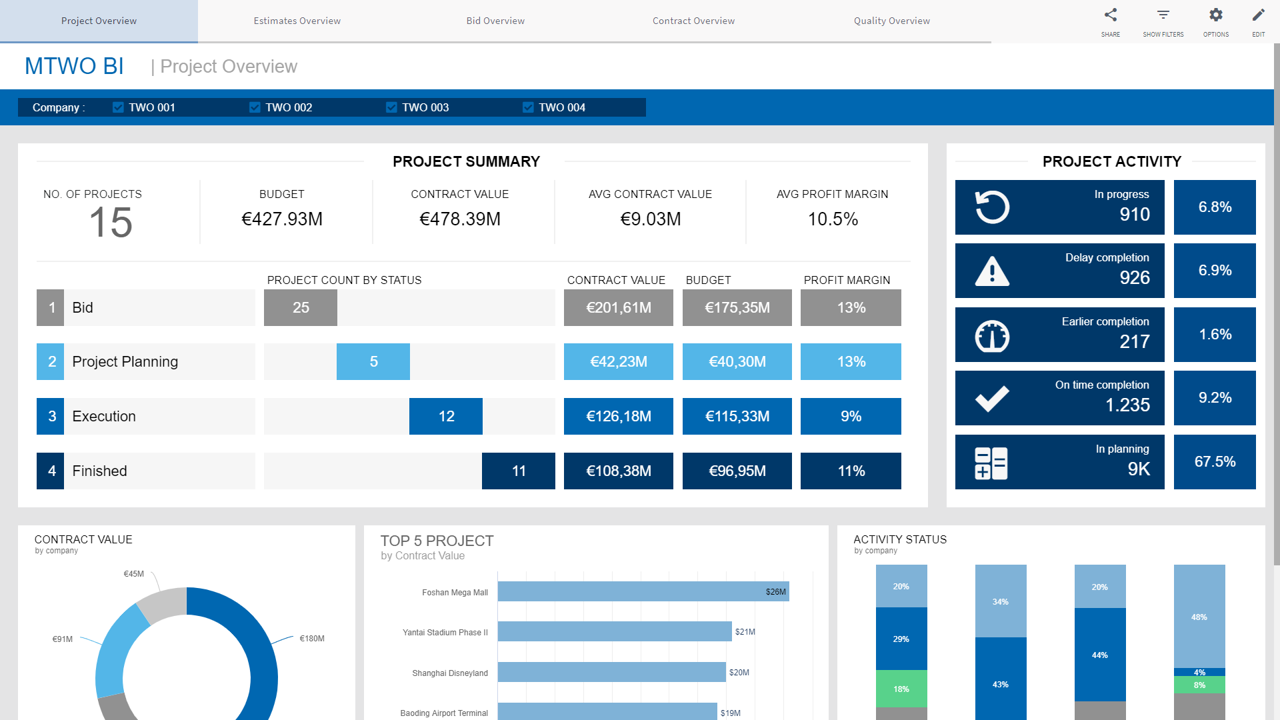Open the Show Filters icon
This screenshot has height=720, width=1280.
(x=1163, y=16)
